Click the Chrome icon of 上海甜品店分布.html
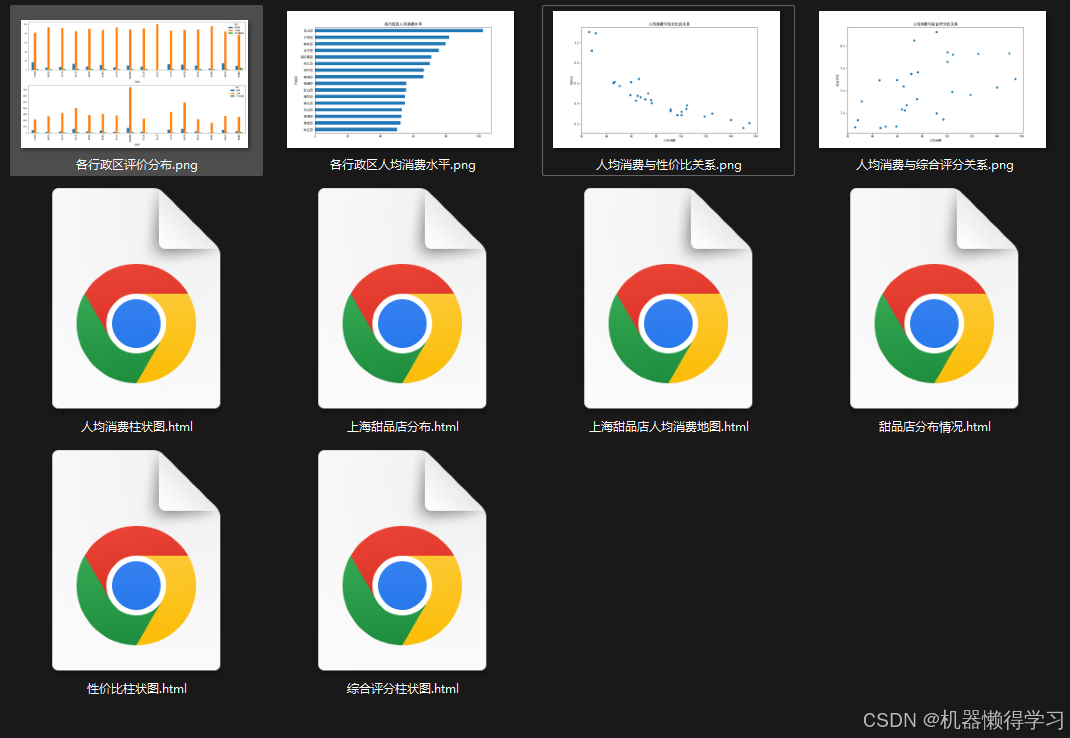 pyautogui.click(x=402, y=324)
